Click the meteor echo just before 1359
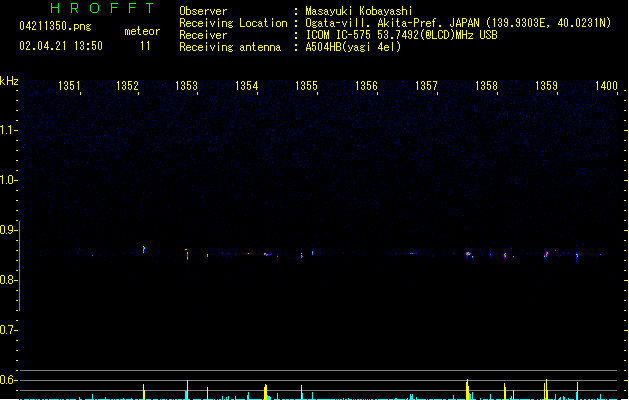The height and width of the screenshot is (400, 629). (546, 254)
